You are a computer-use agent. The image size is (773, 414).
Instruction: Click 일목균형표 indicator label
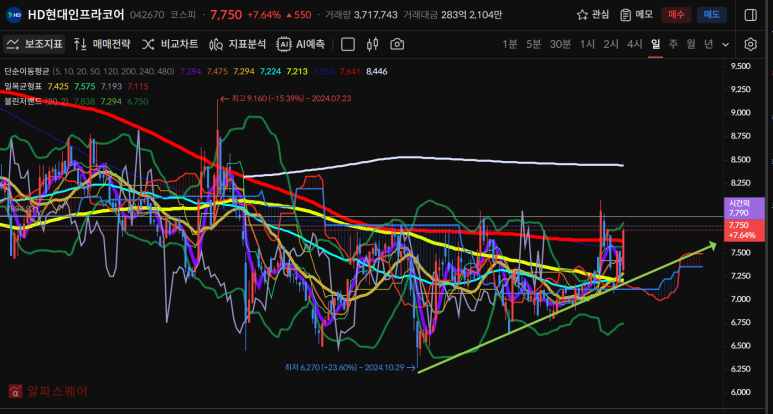pos(23,87)
